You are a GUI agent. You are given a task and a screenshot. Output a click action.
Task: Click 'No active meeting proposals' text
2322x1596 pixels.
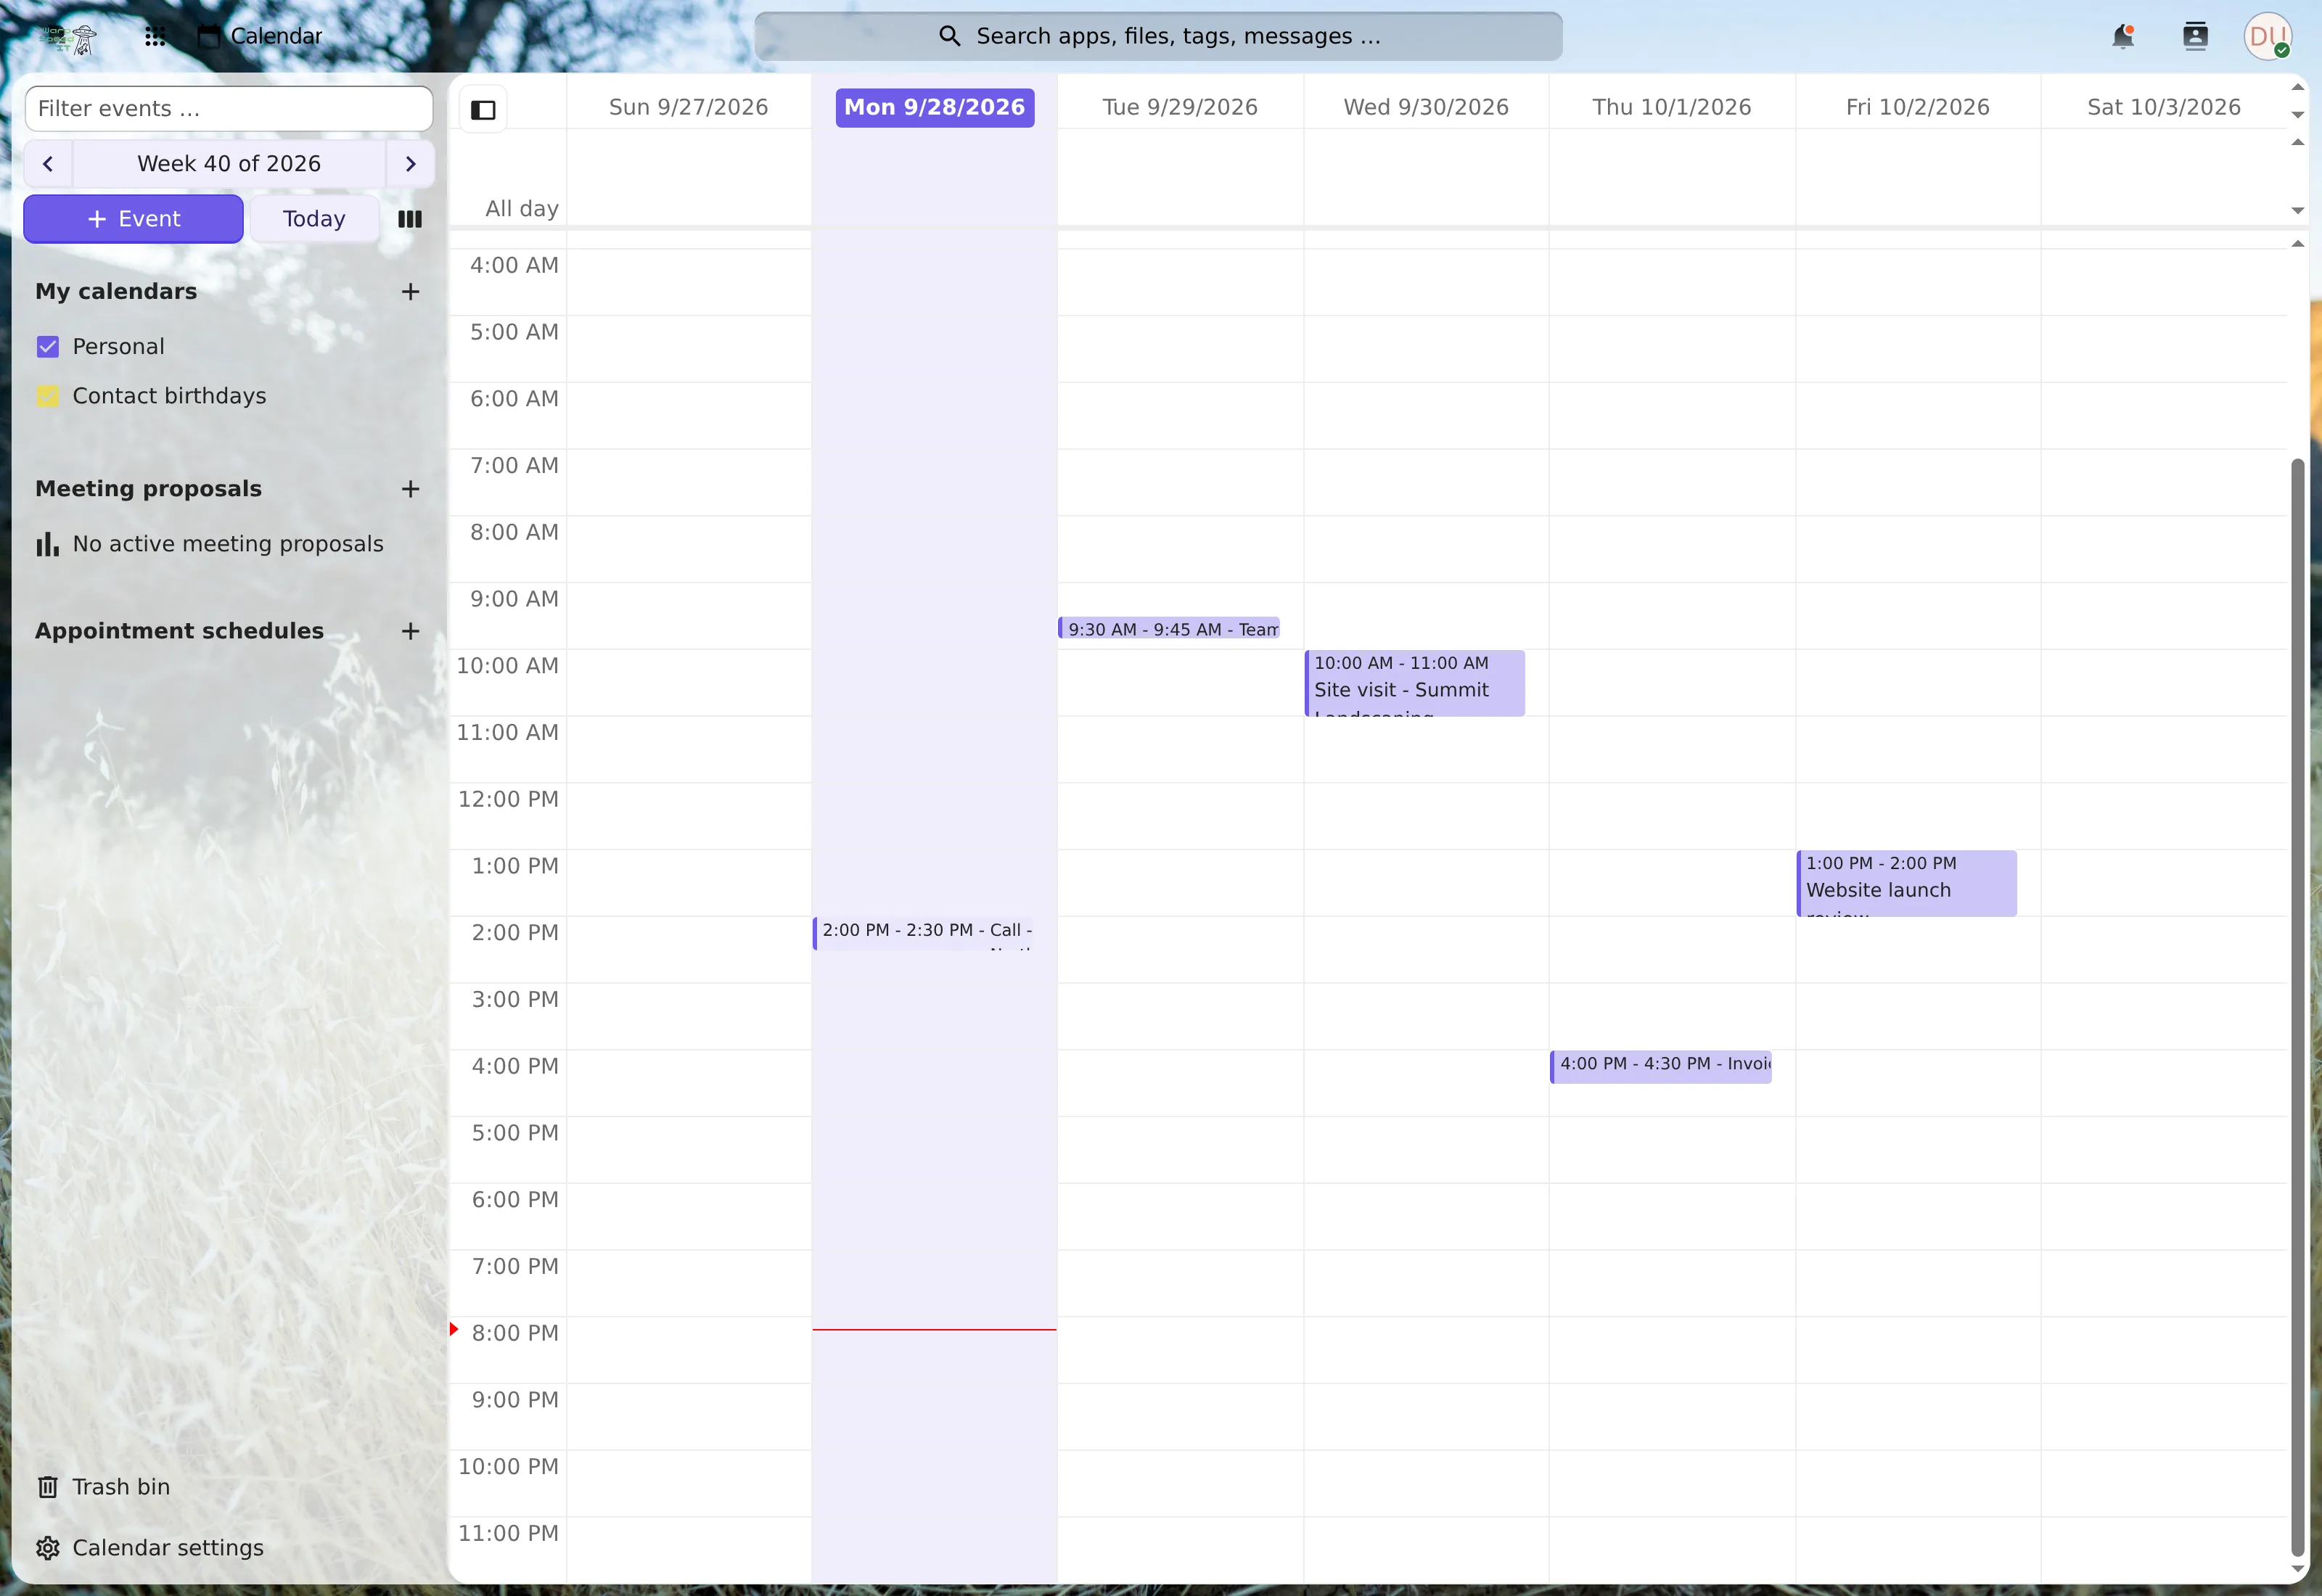[x=228, y=544]
